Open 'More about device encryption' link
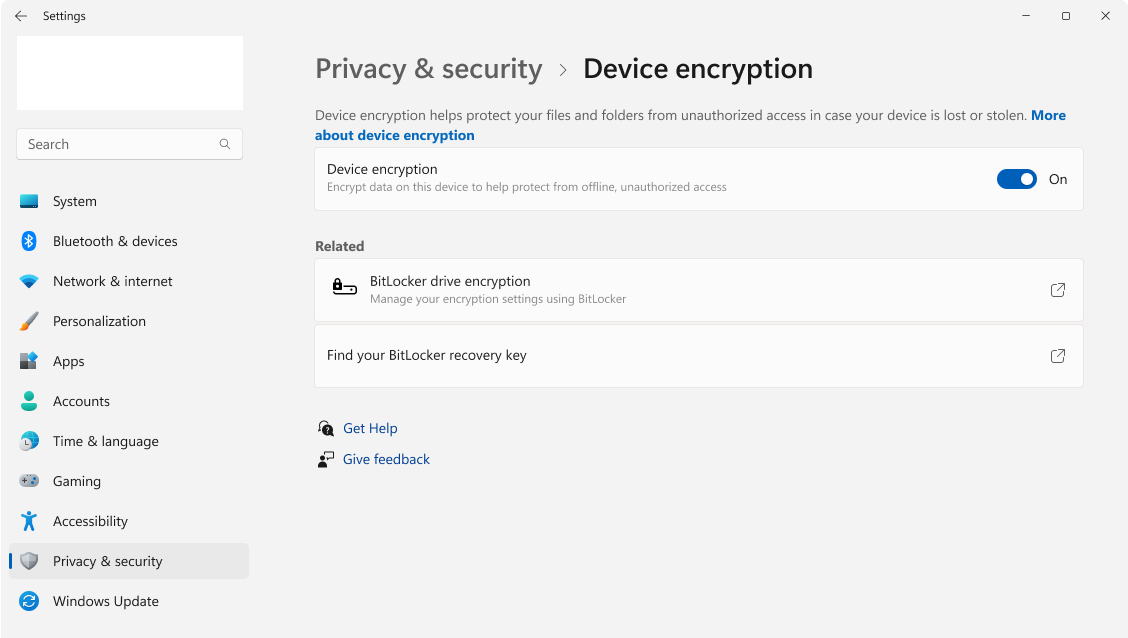1128x638 pixels. coord(394,135)
